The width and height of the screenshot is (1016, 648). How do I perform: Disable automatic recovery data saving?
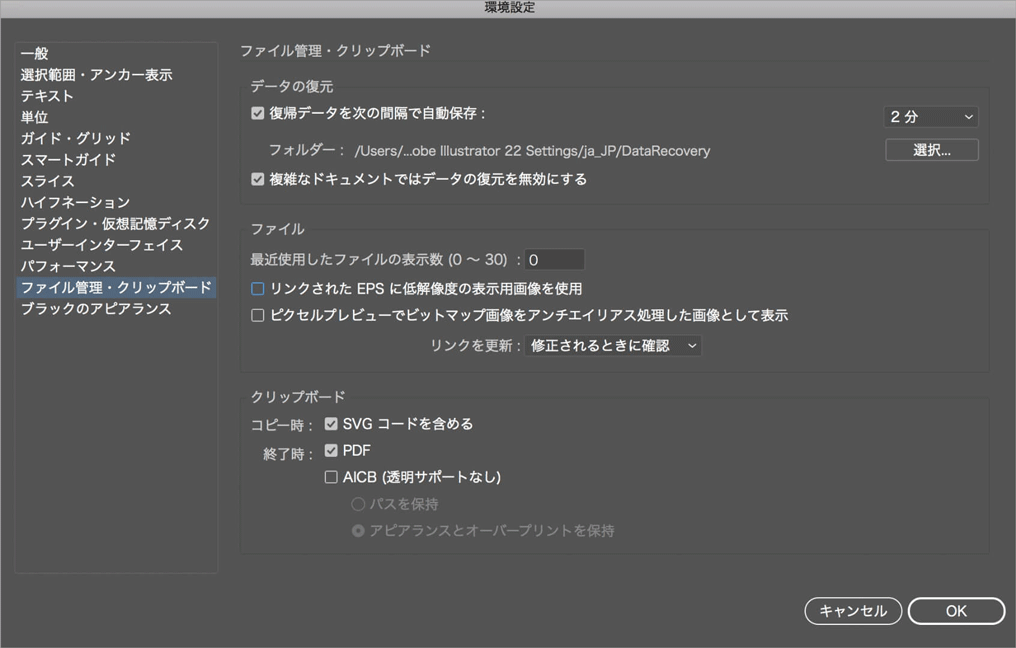[258, 113]
